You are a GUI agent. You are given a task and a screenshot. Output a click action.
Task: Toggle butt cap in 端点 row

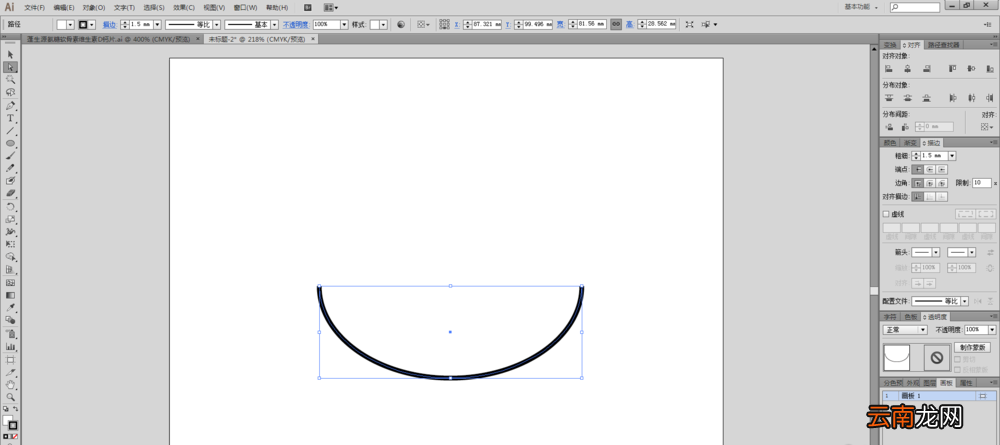point(917,170)
